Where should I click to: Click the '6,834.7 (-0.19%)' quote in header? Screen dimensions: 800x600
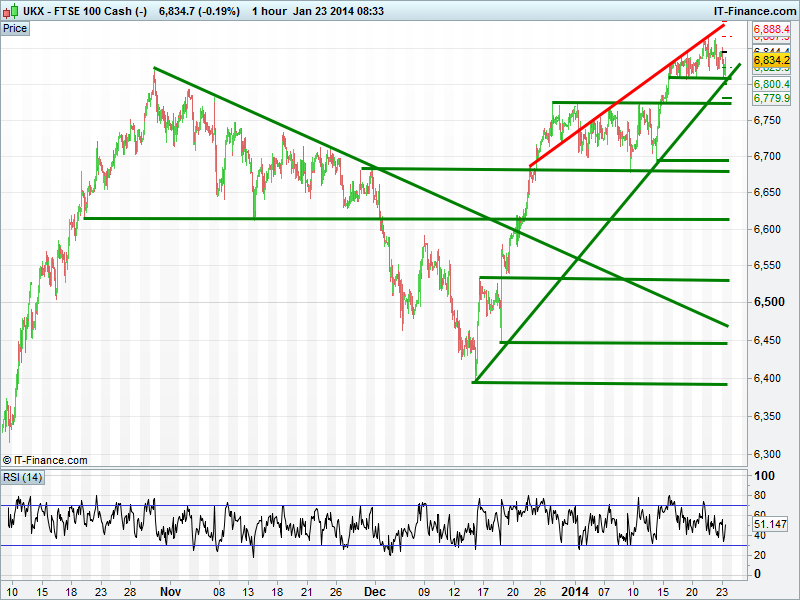coord(199,11)
